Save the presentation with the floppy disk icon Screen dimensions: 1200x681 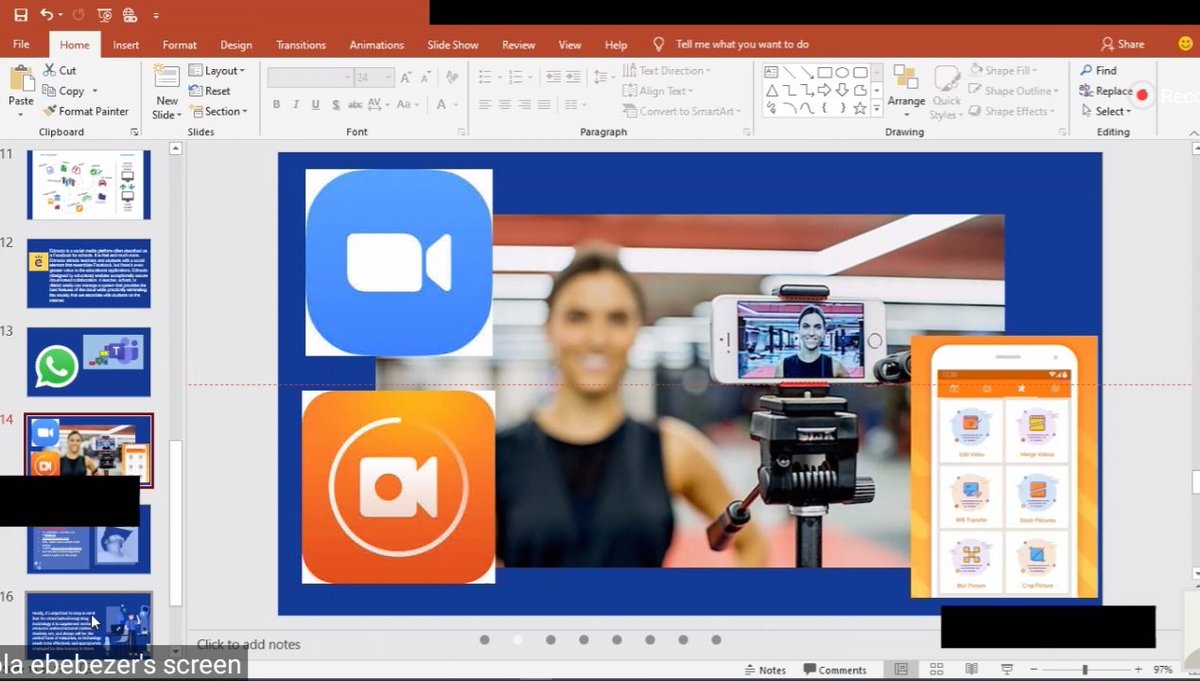[x=21, y=15]
